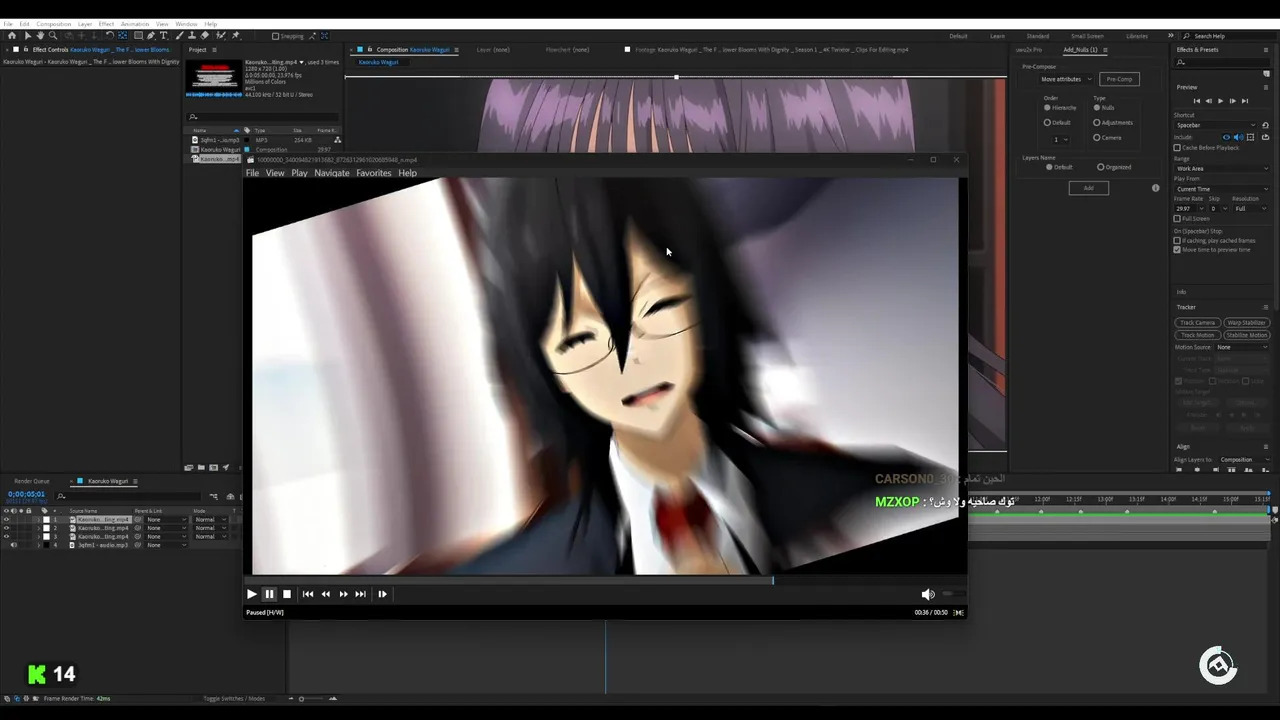Jump to last frame in Preview panel
The height and width of the screenshot is (720, 1280).
point(1245,101)
